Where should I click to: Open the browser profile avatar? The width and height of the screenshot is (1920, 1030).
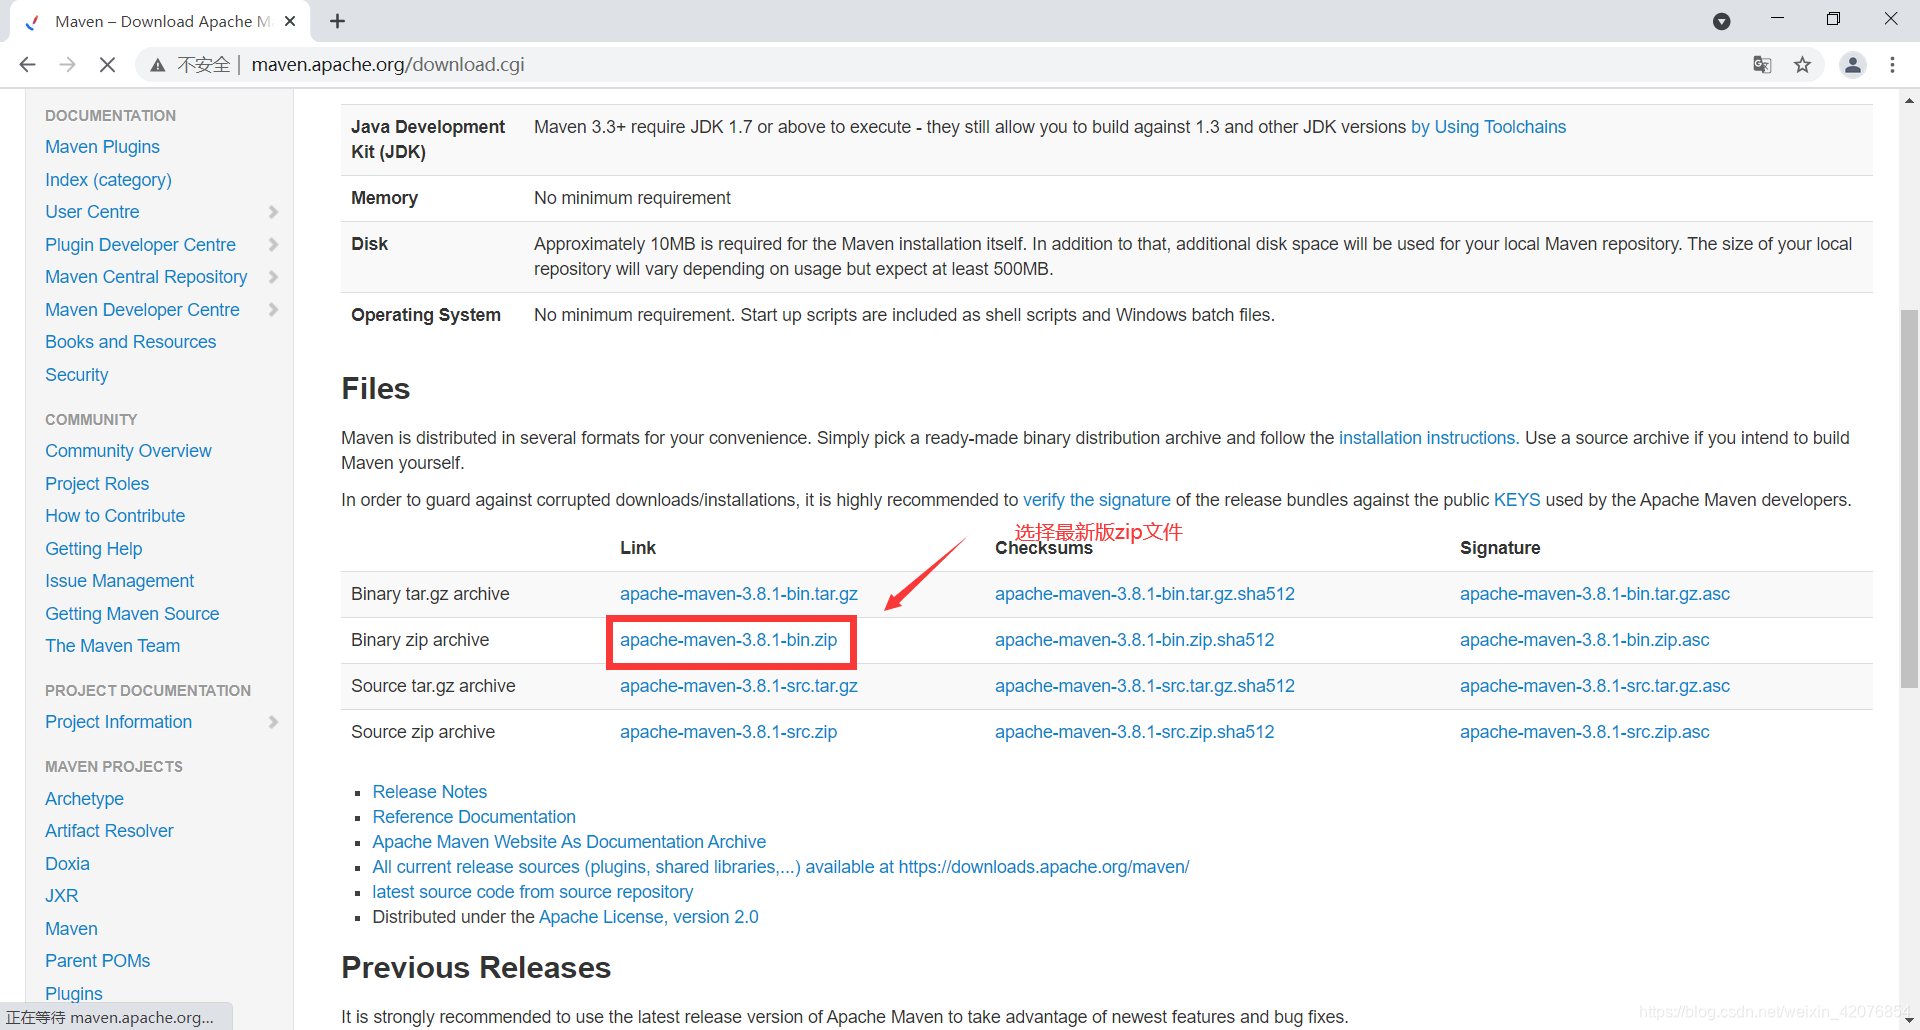pyautogui.click(x=1852, y=65)
